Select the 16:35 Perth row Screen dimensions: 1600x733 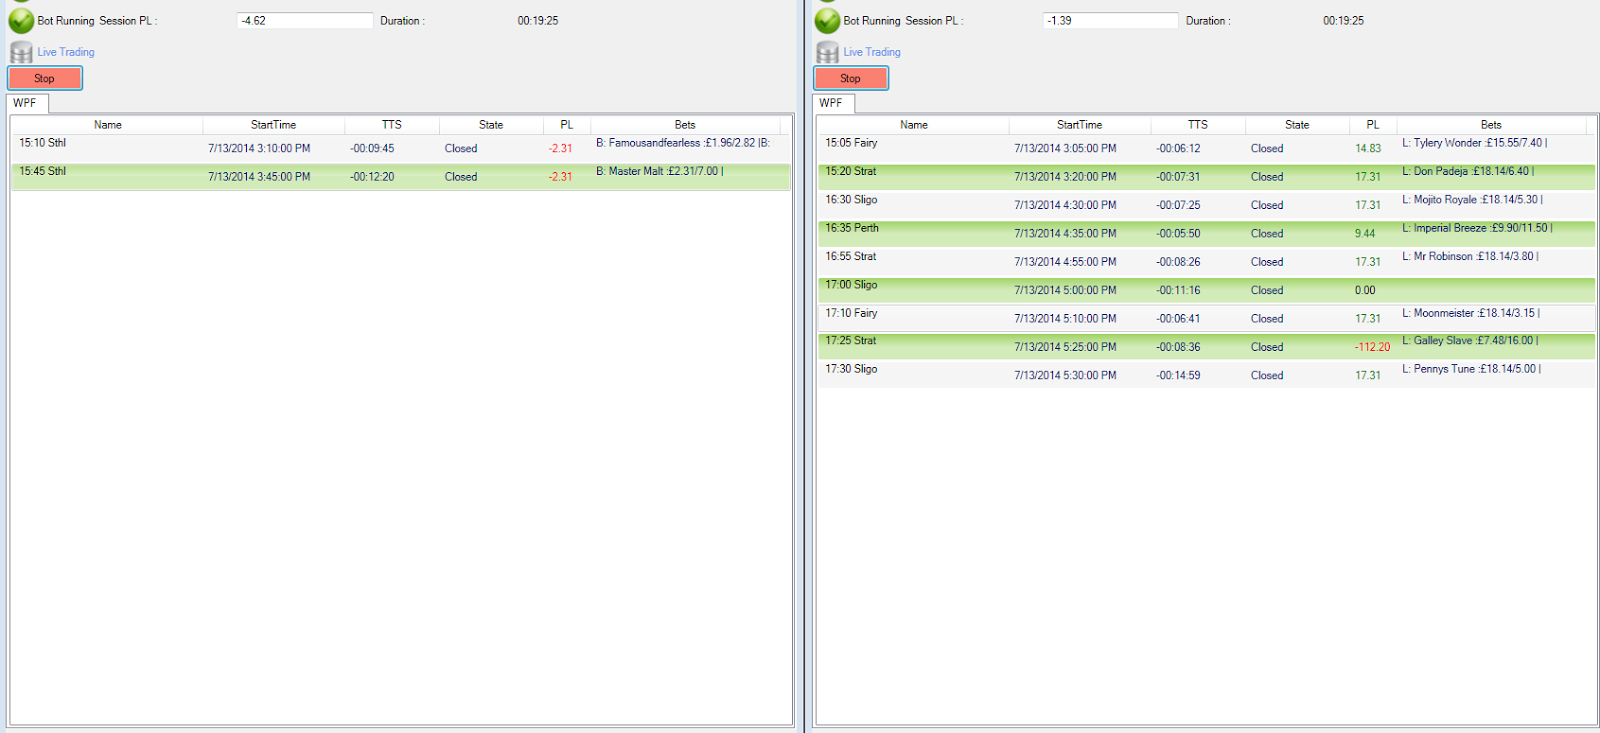[1207, 233]
